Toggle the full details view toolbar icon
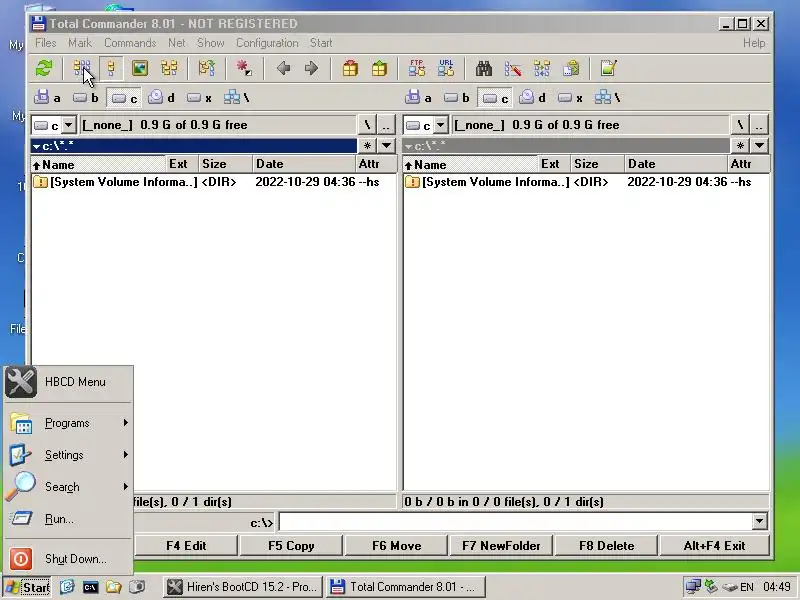The image size is (800, 600). (111, 68)
